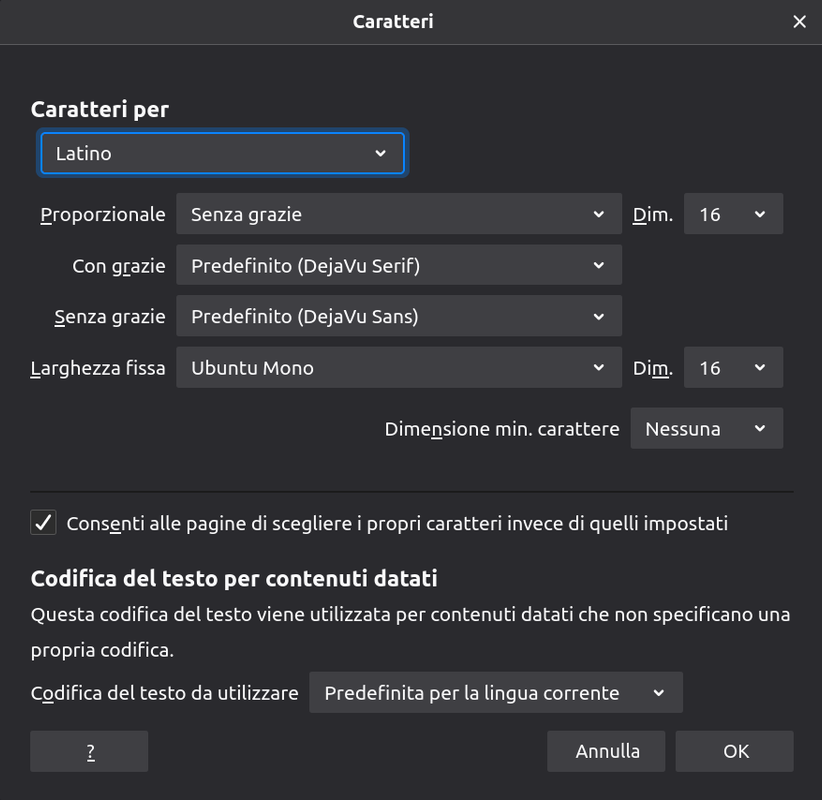Change the proportional font Dim. size dropdown
Viewport: 822px width, 800px height.
pos(733,214)
